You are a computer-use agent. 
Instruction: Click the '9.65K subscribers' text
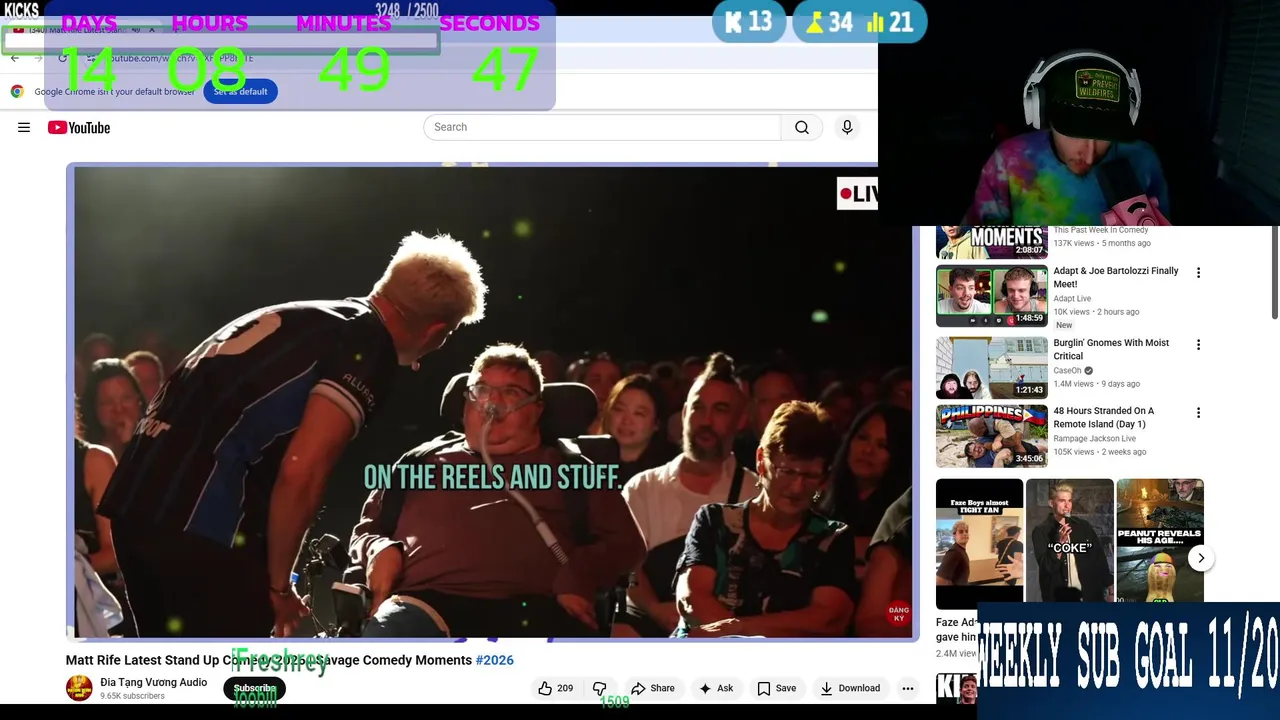click(x=132, y=696)
